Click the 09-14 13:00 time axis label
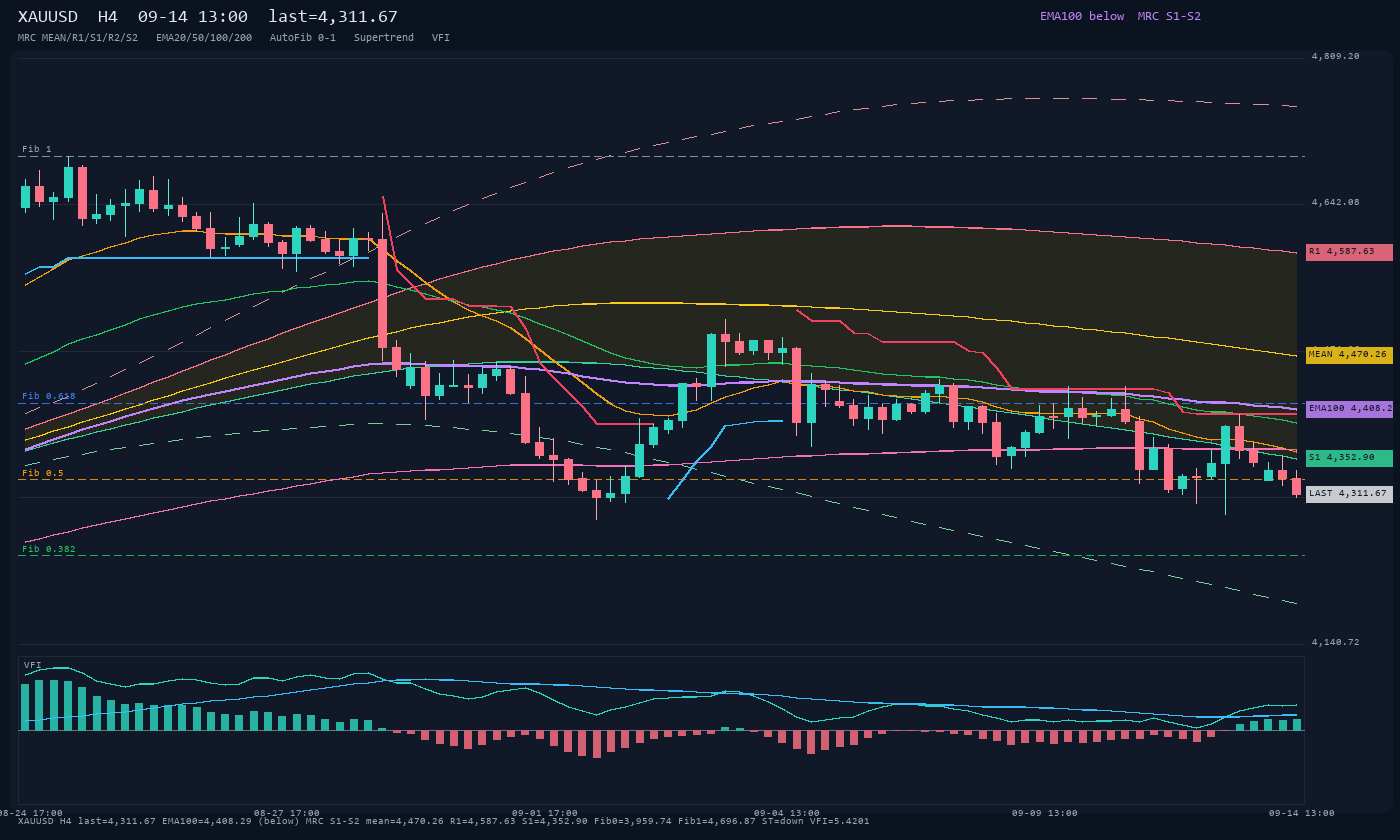This screenshot has height=840, width=1400. 1301,813
